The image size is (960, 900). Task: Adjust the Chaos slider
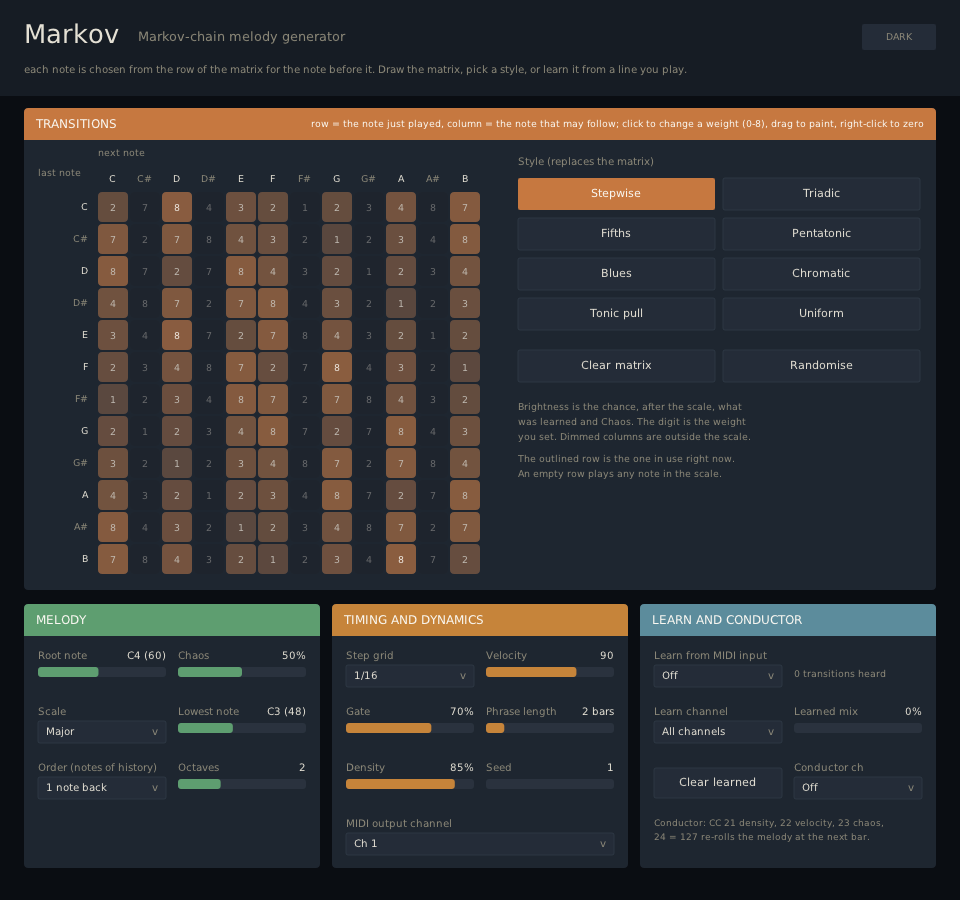click(242, 672)
